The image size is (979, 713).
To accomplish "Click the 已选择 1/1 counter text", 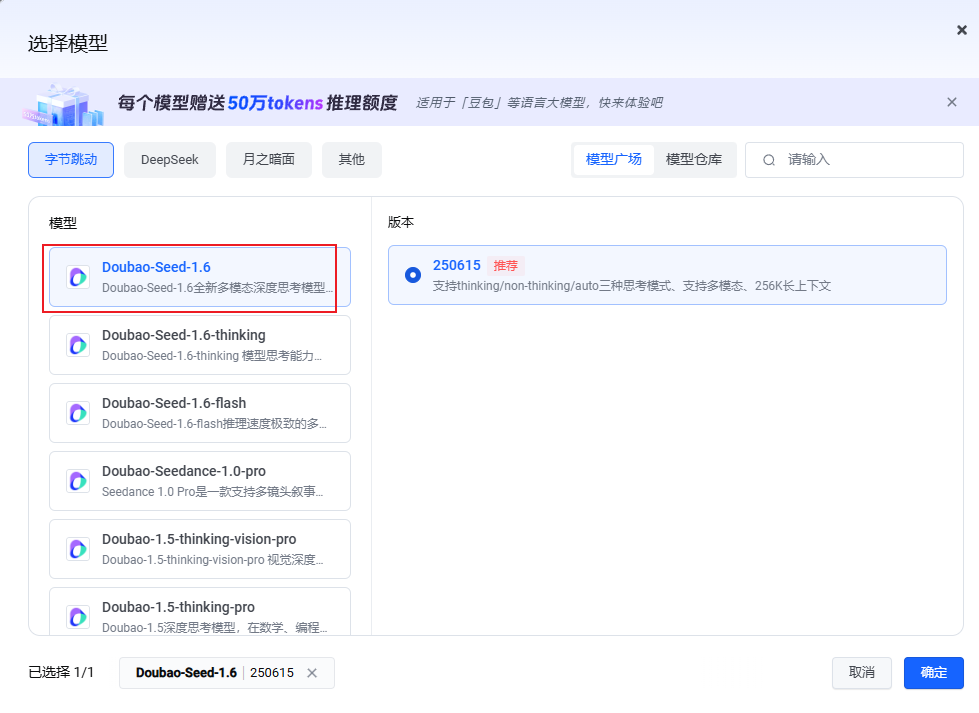I will [61, 672].
